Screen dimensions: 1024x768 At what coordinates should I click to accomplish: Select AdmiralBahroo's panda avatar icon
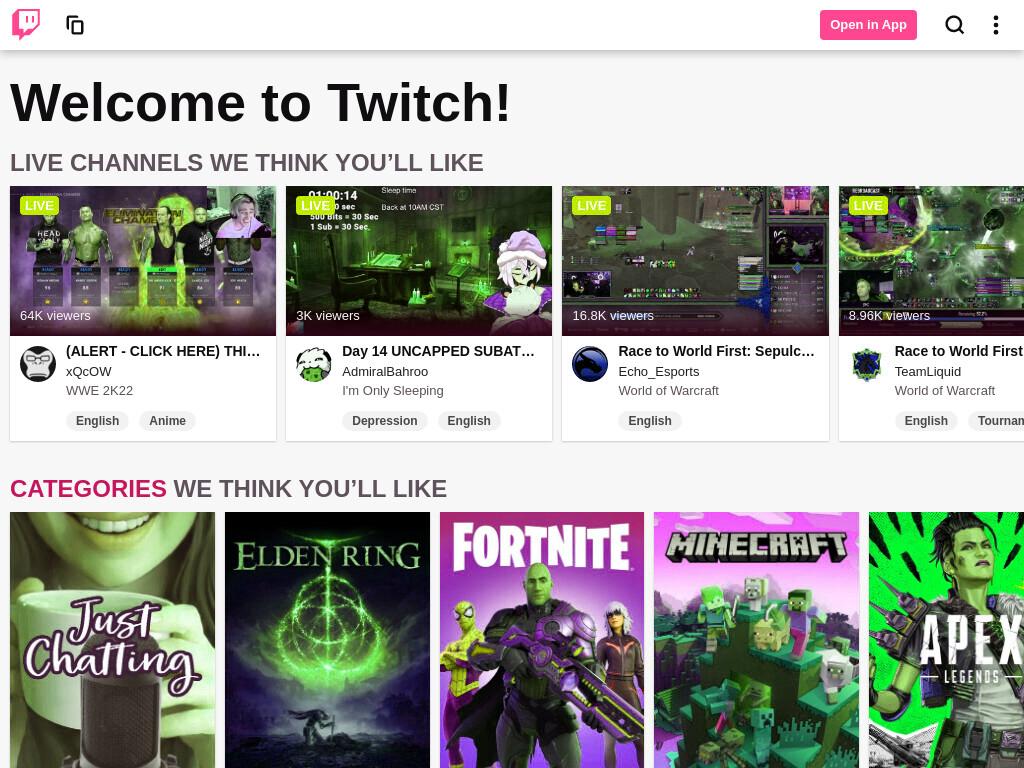(x=314, y=364)
